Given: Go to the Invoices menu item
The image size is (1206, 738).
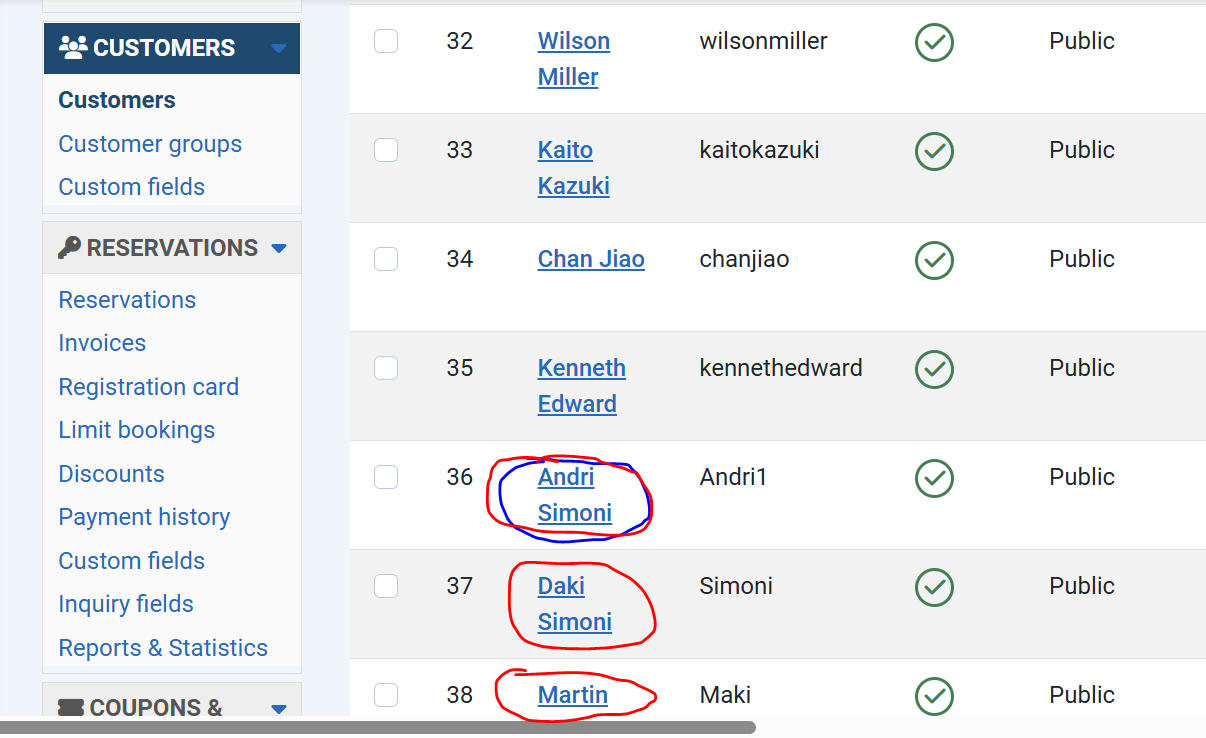Looking at the screenshot, I should click(x=102, y=343).
